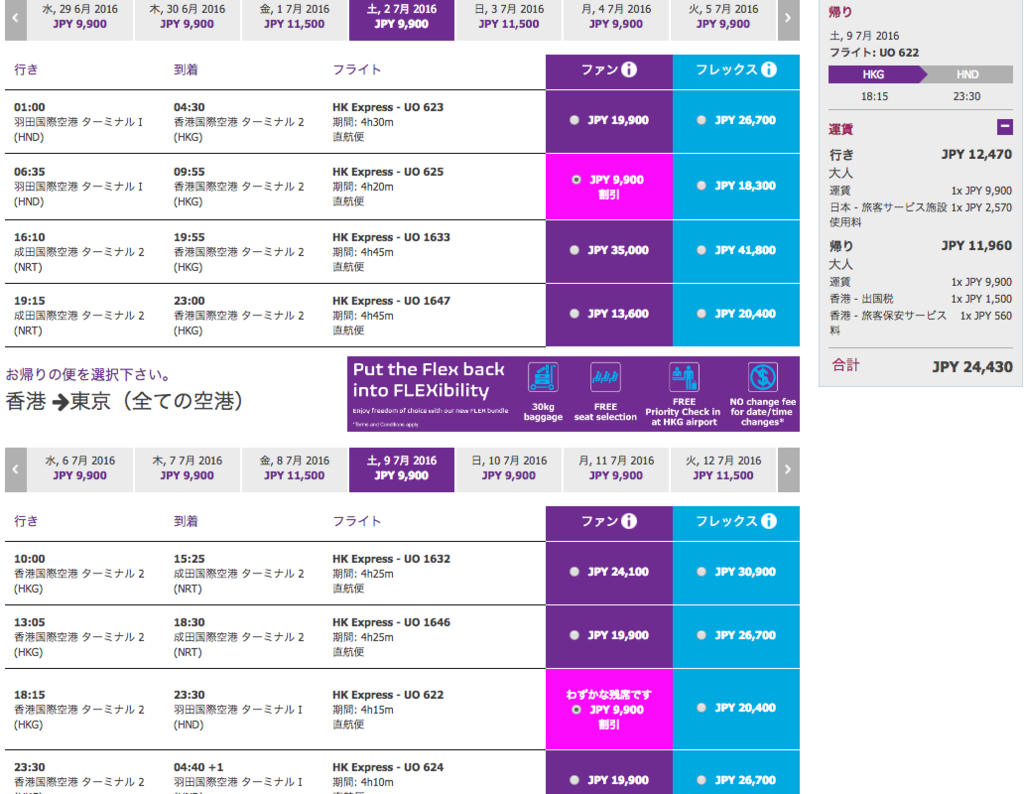Open the outbound フレックス fare info icon
Screen dimensions: 1024x794
coord(769,69)
